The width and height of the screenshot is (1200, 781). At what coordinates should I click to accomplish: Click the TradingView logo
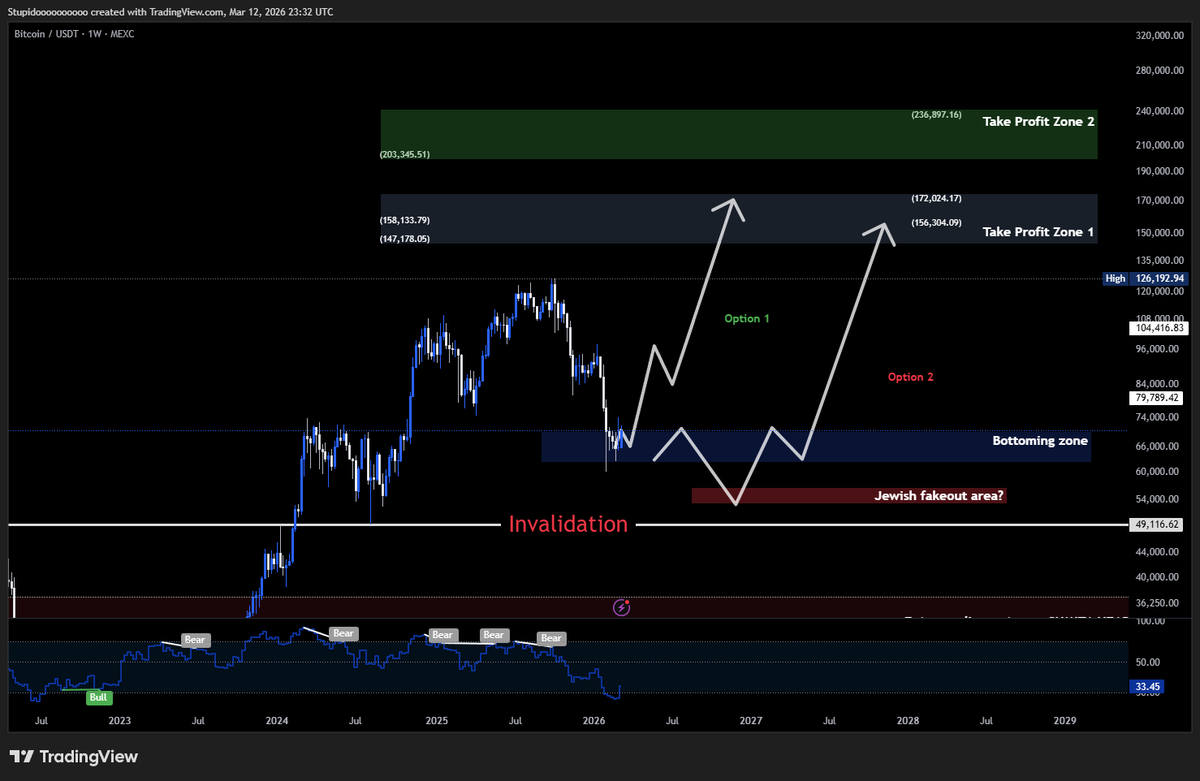(x=73, y=757)
